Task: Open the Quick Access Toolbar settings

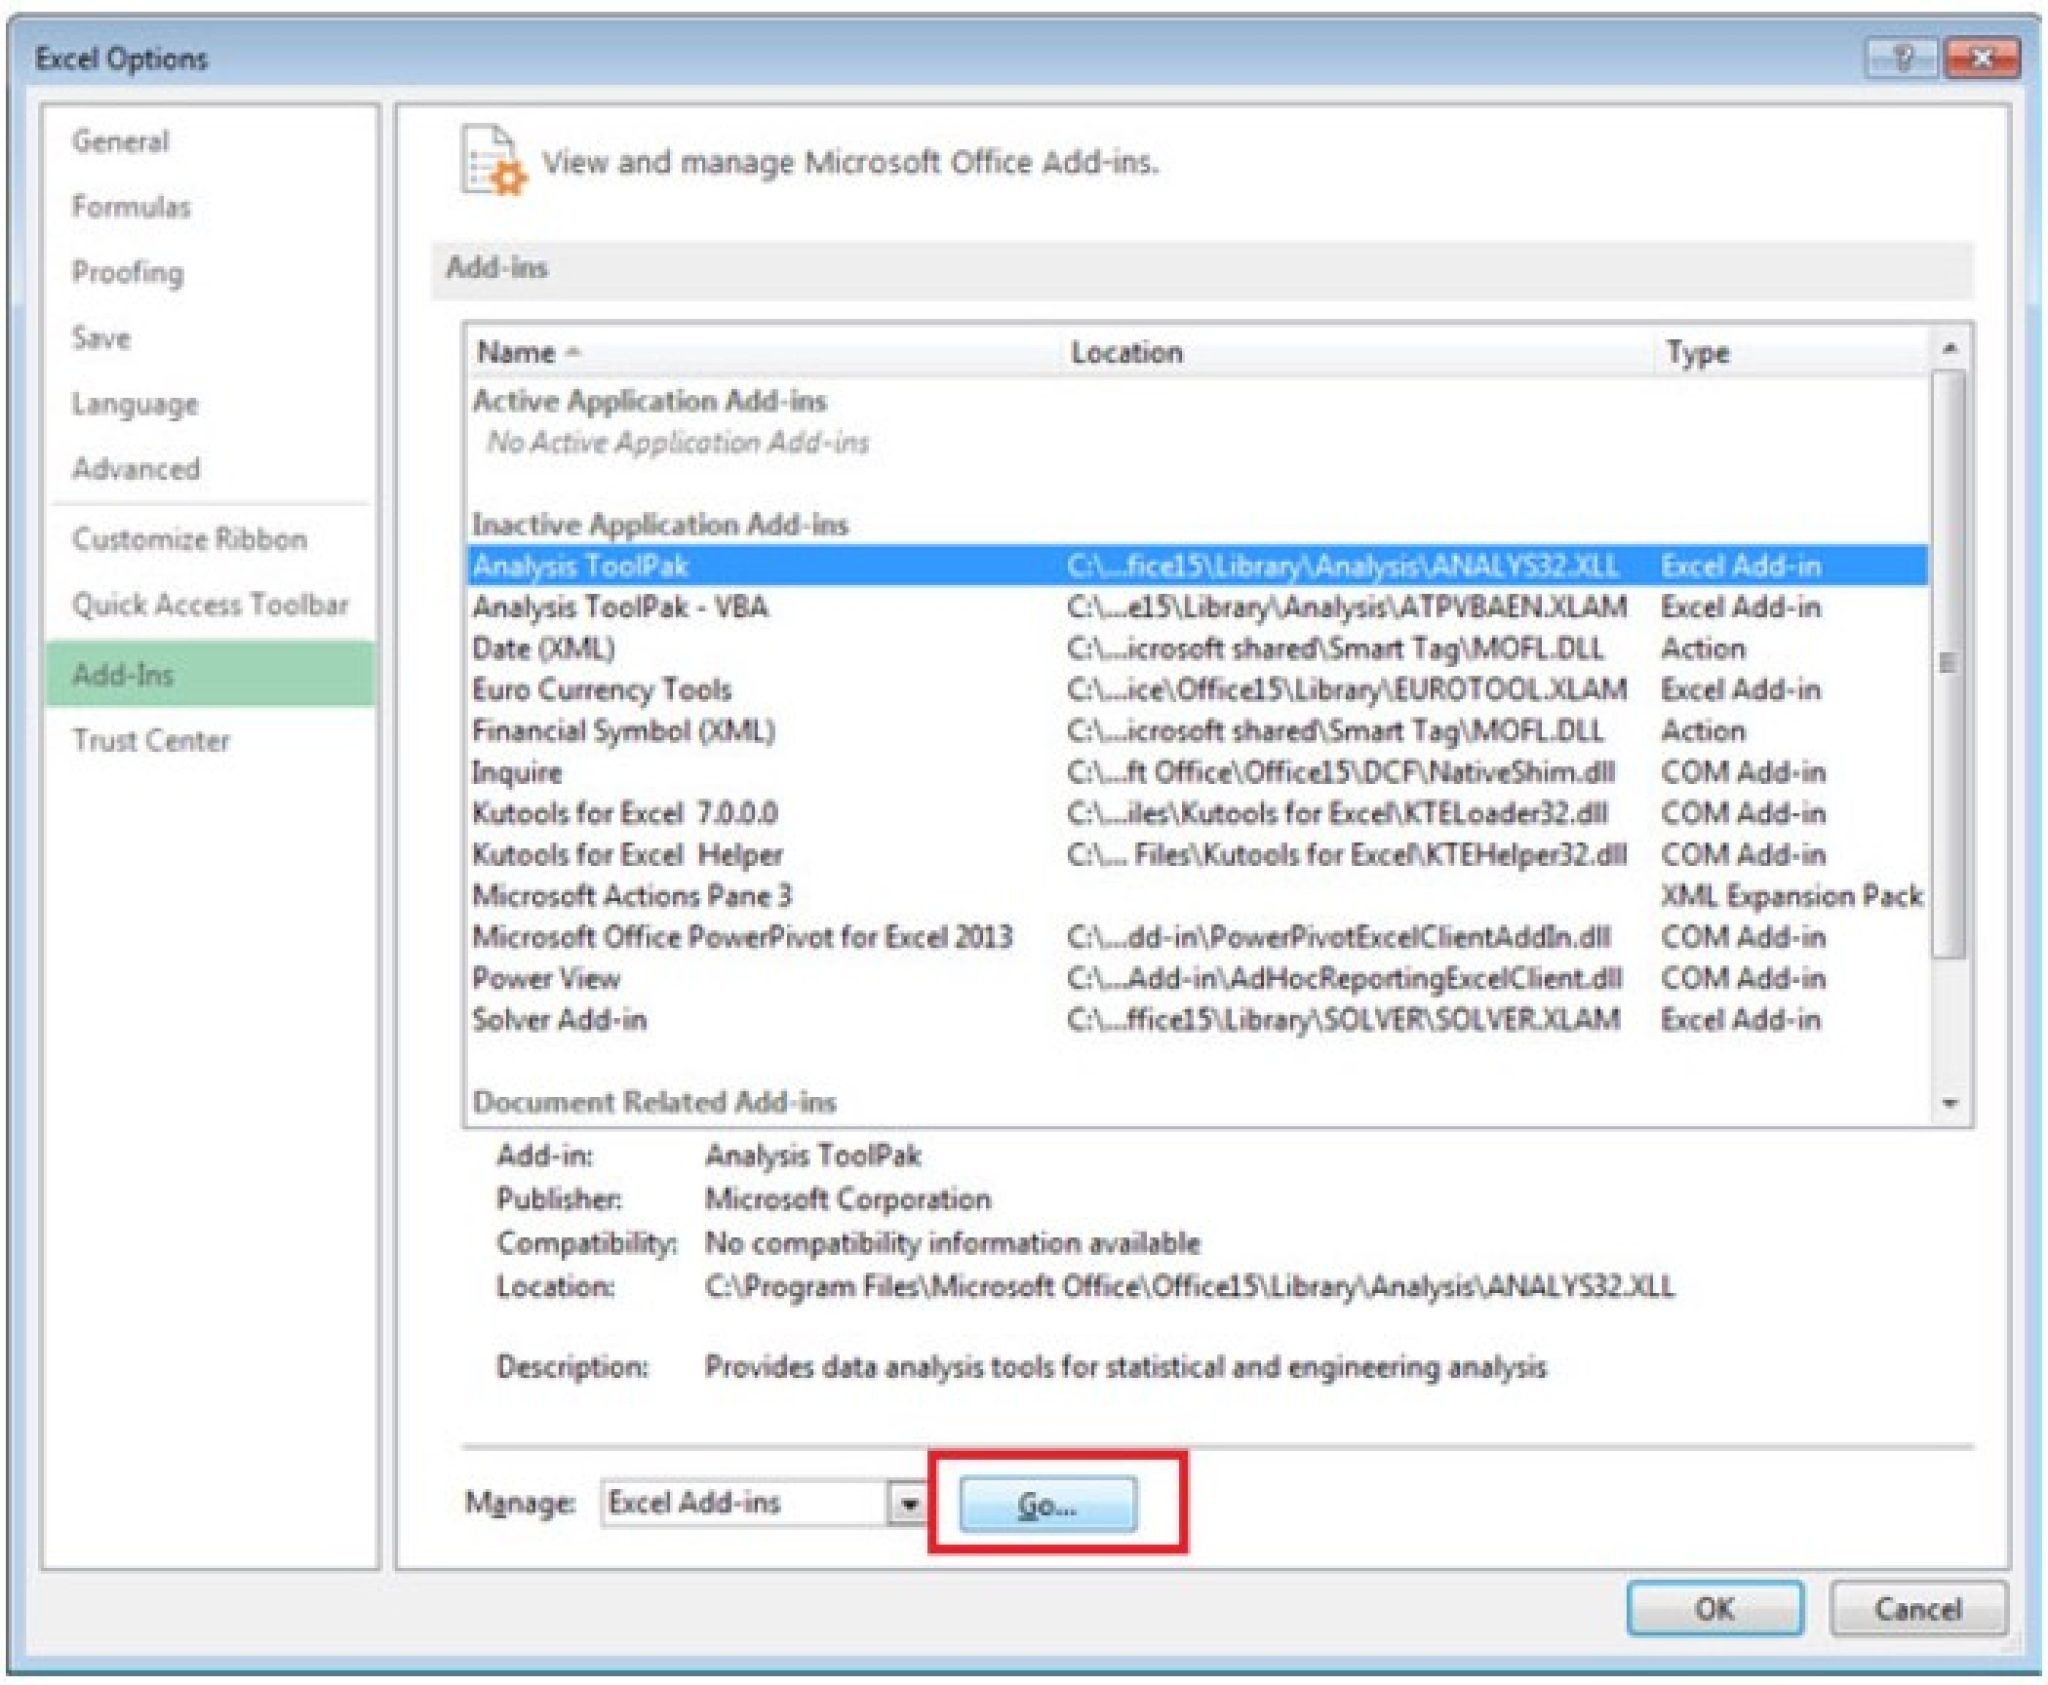Action: (x=209, y=605)
